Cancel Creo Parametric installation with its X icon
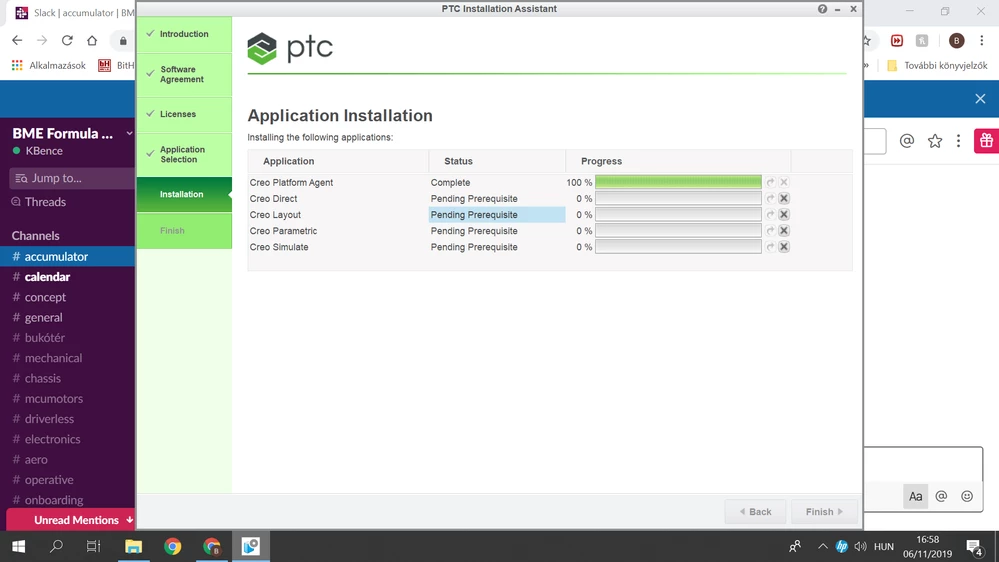The image size is (999, 562). pos(784,231)
